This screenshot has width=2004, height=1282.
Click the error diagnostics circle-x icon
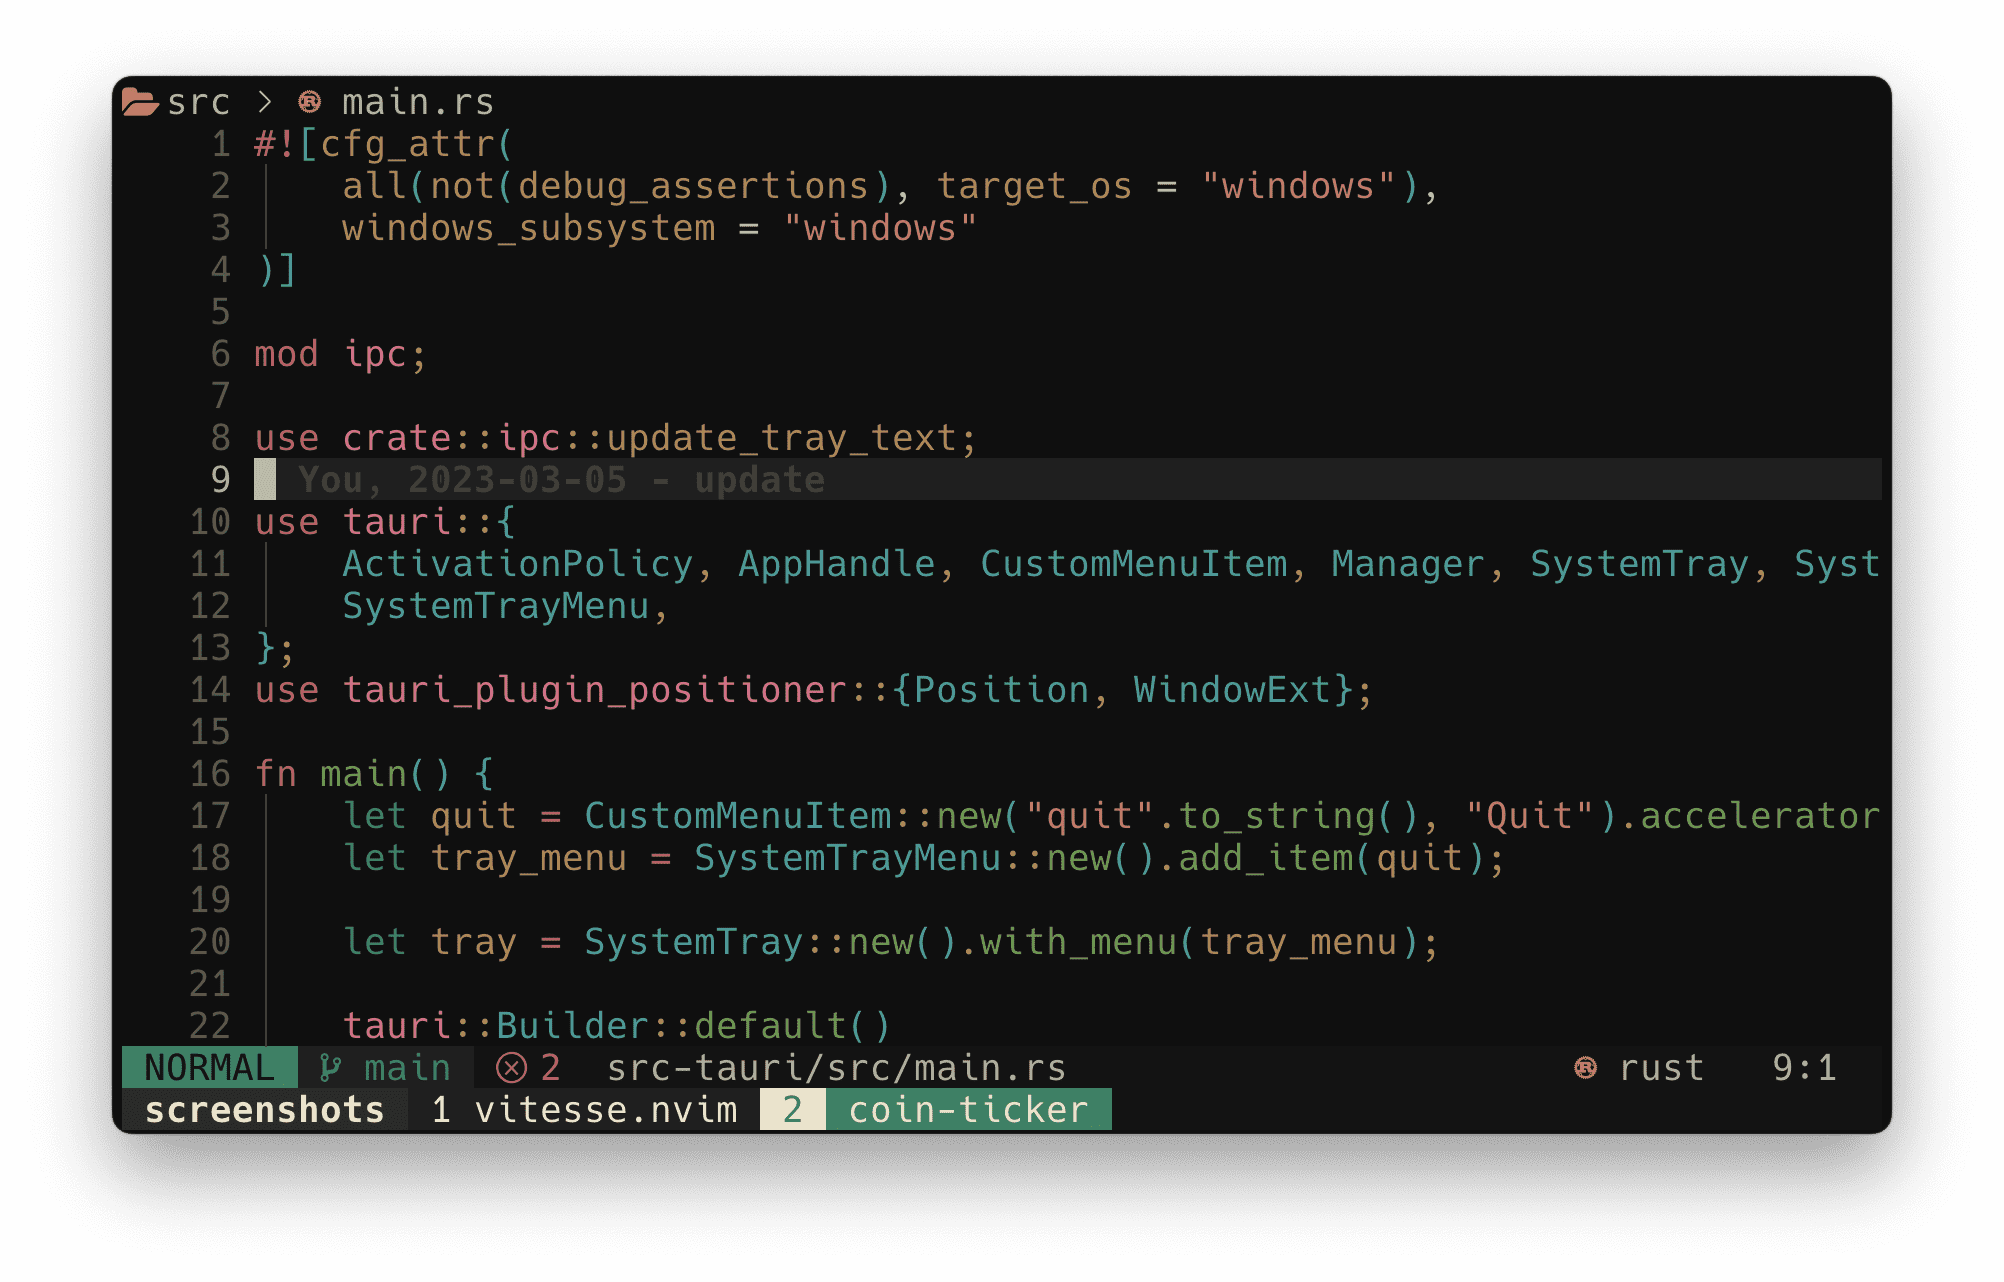point(511,1068)
